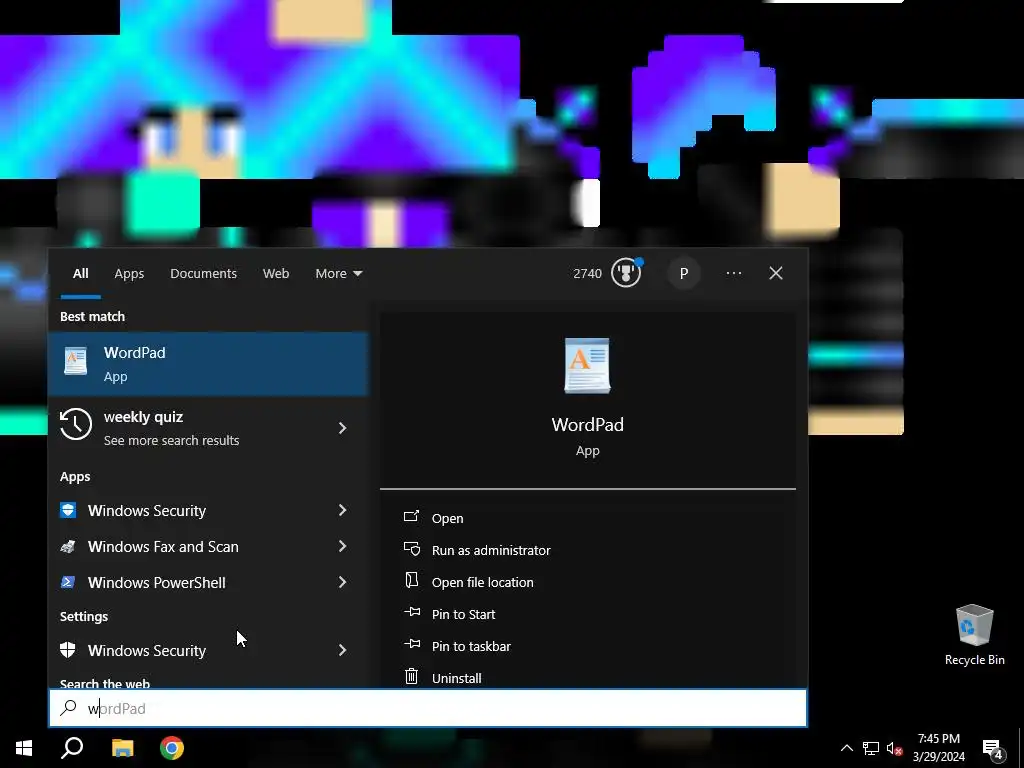Open WordPad from the Best match result

click(208, 364)
